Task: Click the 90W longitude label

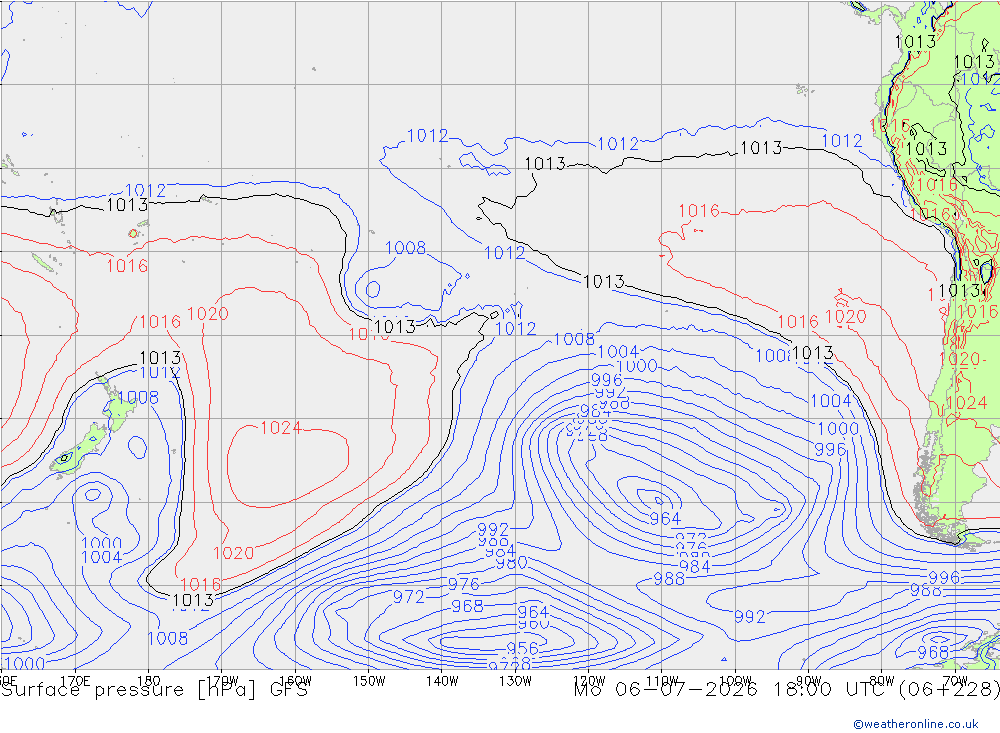Action: point(809,681)
